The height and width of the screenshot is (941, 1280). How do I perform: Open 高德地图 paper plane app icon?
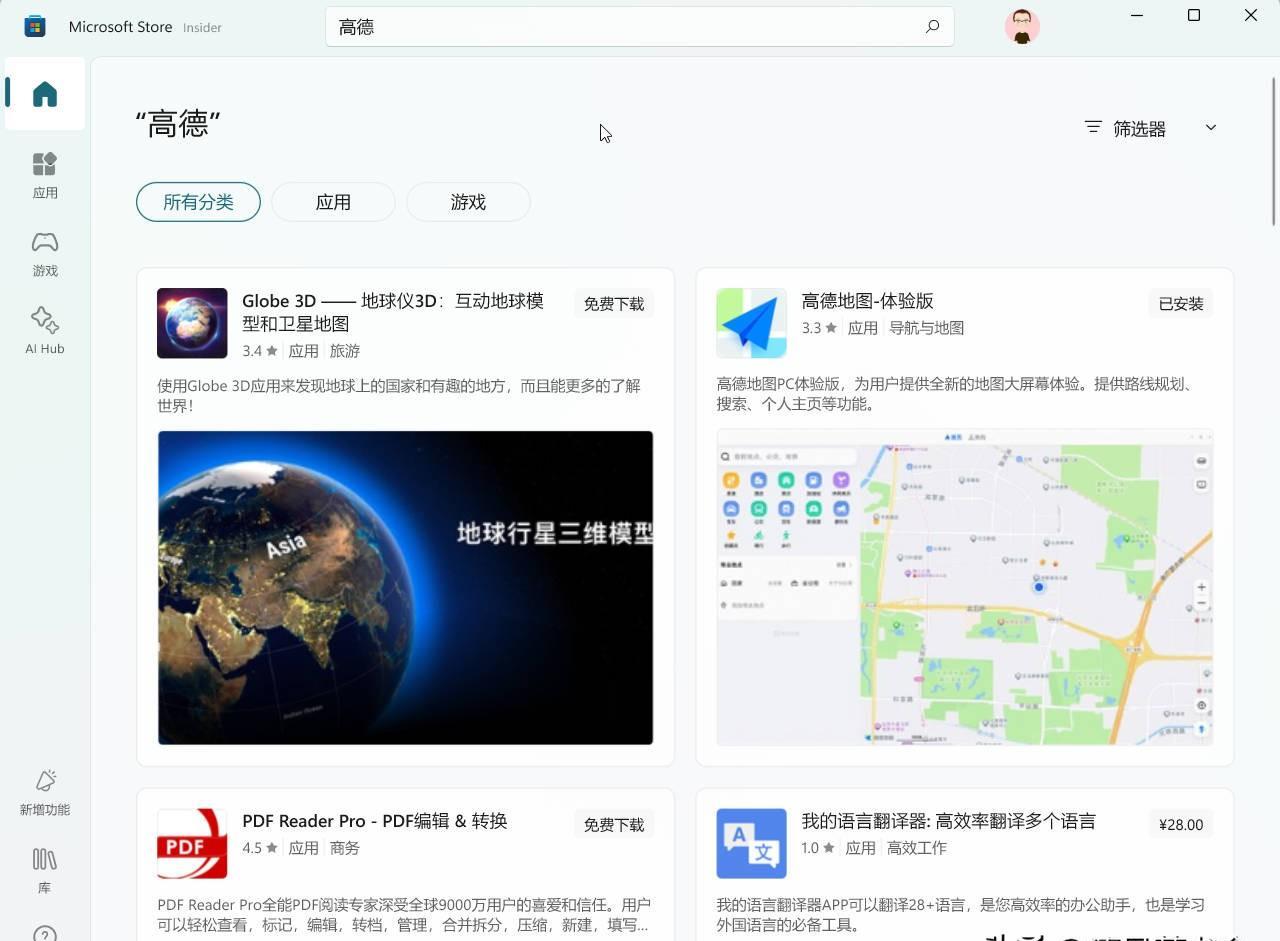tap(751, 323)
